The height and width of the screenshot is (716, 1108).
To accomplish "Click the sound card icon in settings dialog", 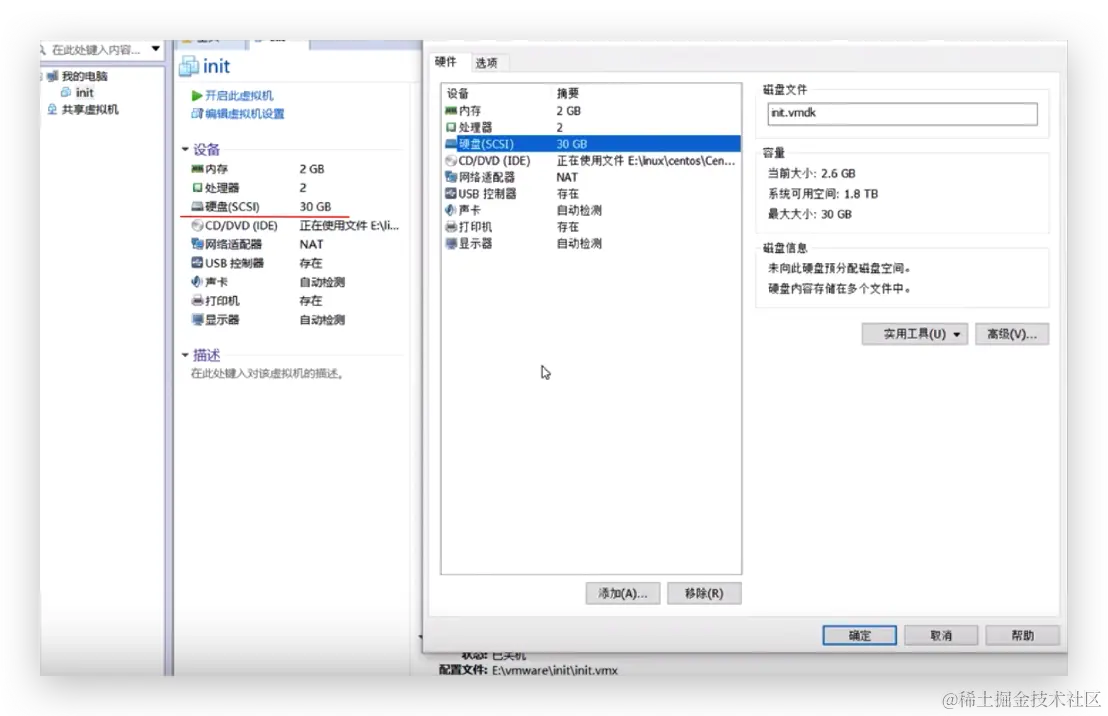I will click(x=451, y=210).
